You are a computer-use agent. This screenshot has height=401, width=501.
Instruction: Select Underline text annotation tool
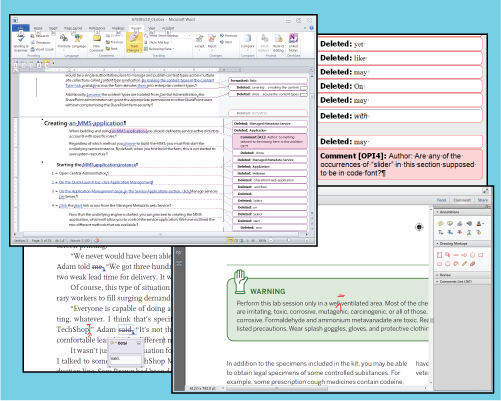469,232
